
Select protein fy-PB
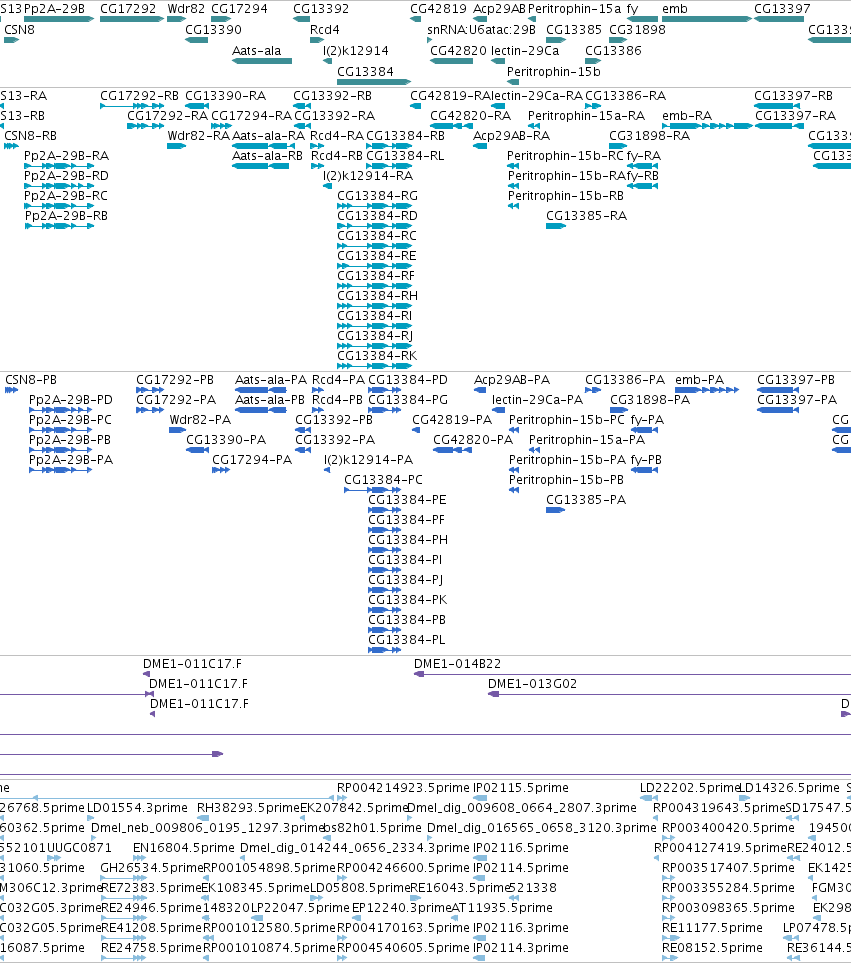coord(646,460)
